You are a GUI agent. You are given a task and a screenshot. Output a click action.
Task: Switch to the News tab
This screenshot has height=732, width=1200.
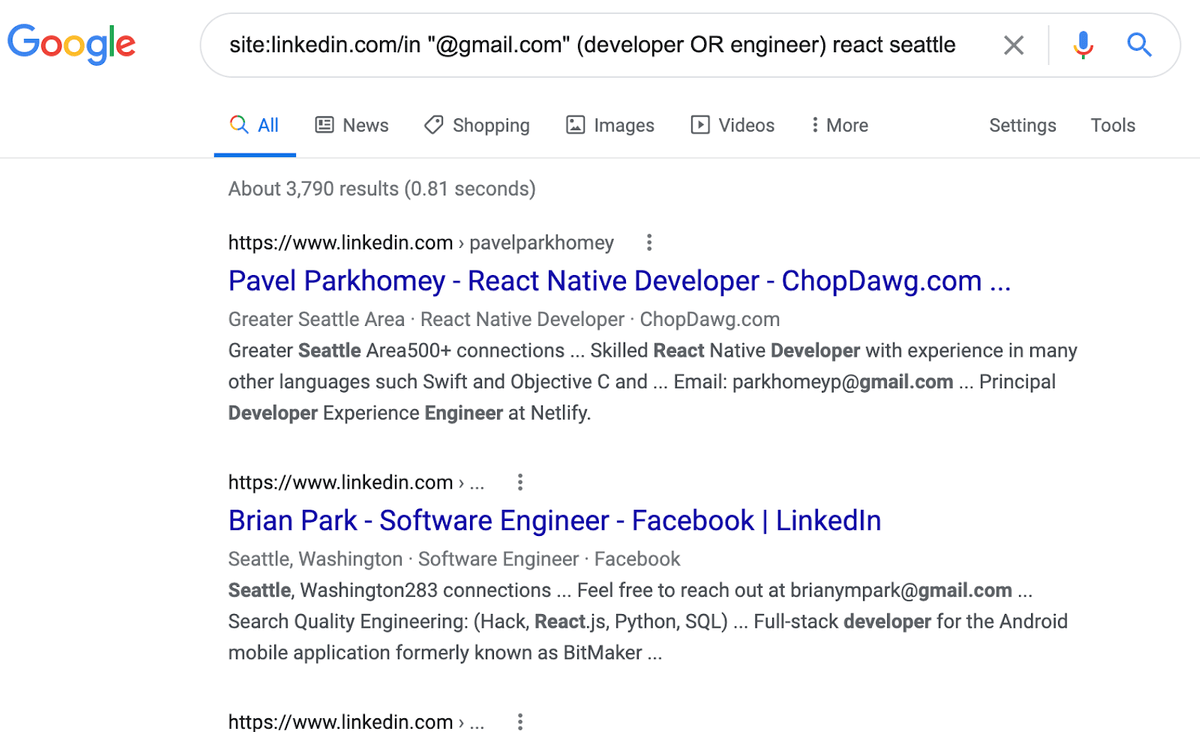(x=352, y=125)
